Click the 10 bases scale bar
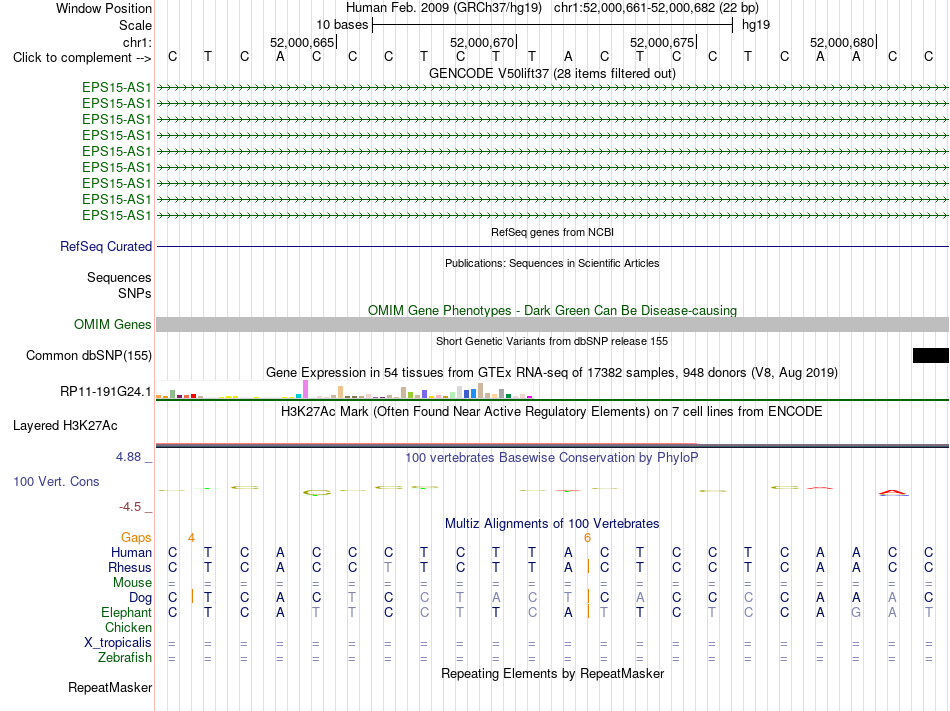Image resolution: width=950 pixels, height=711 pixels. 553,25
